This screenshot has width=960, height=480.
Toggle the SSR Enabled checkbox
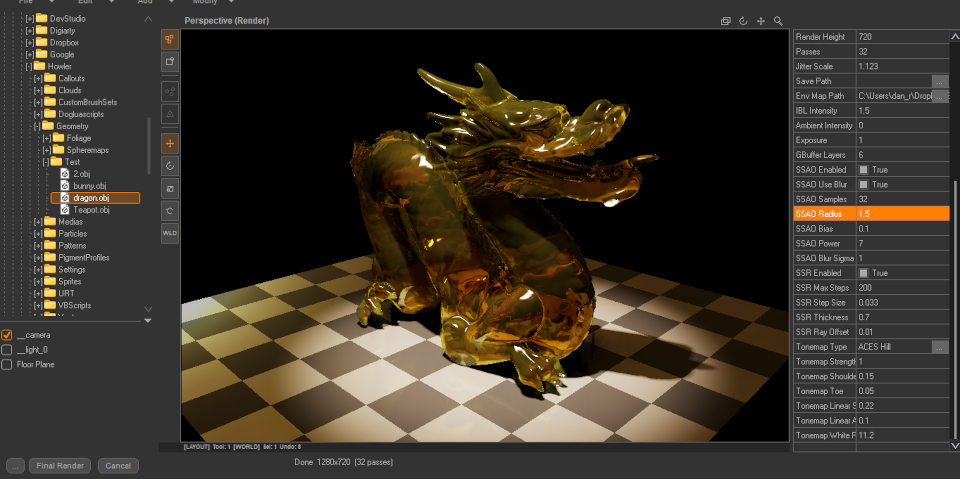click(863, 273)
